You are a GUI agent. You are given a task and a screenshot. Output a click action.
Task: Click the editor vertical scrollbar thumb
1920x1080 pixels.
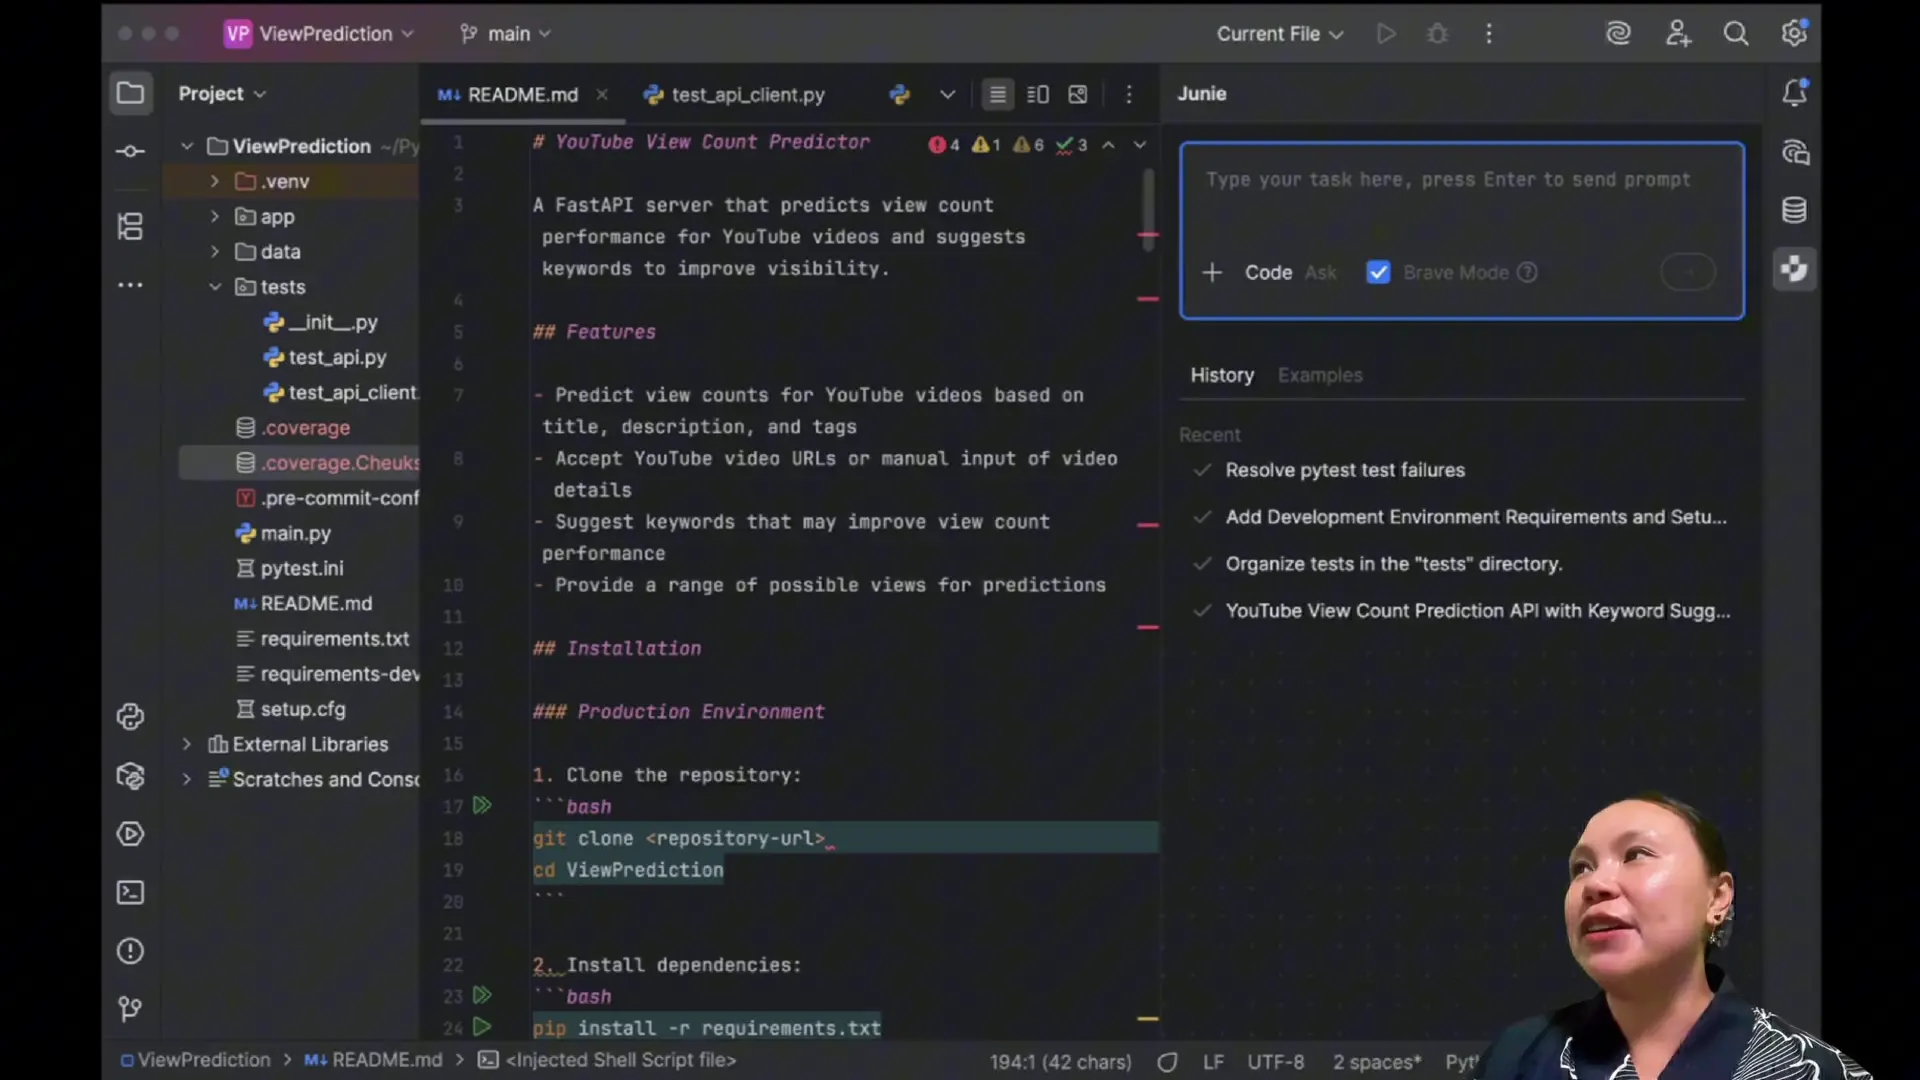pyautogui.click(x=1148, y=208)
